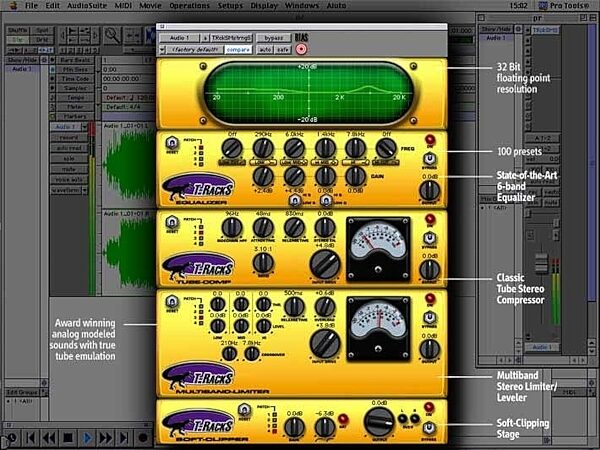
Task: Open the Audio 1 track name dropdown arrow
Action: [x=84, y=127]
